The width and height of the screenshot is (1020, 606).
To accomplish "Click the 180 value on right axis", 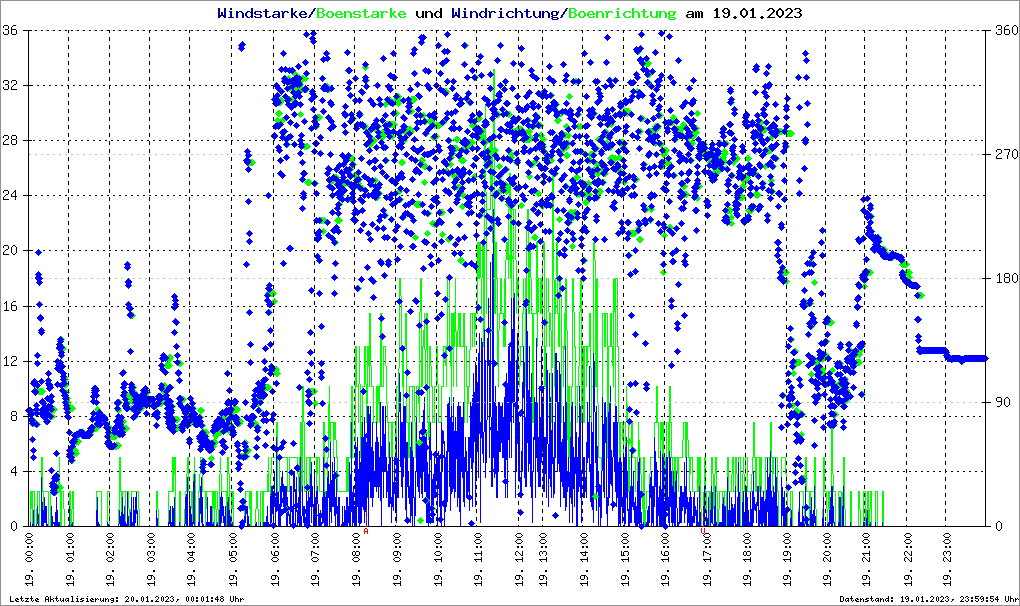I will click(1003, 278).
